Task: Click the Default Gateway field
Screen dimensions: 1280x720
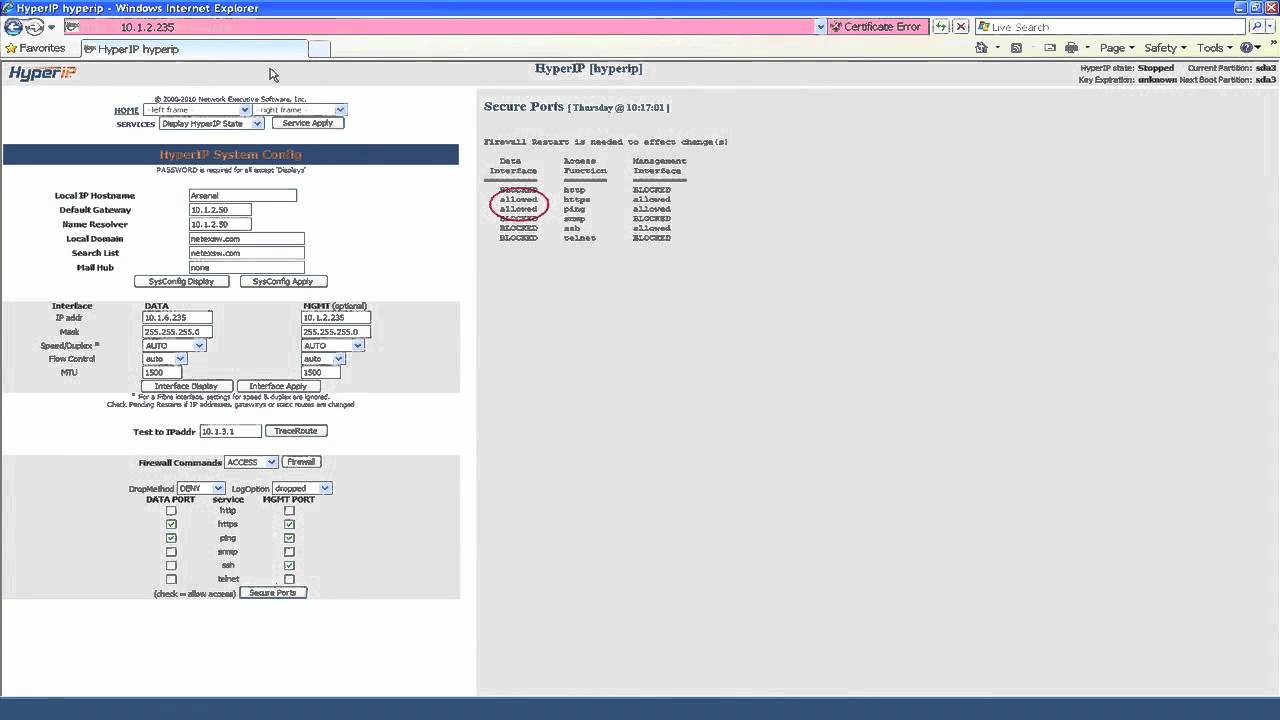Action: [220, 210]
